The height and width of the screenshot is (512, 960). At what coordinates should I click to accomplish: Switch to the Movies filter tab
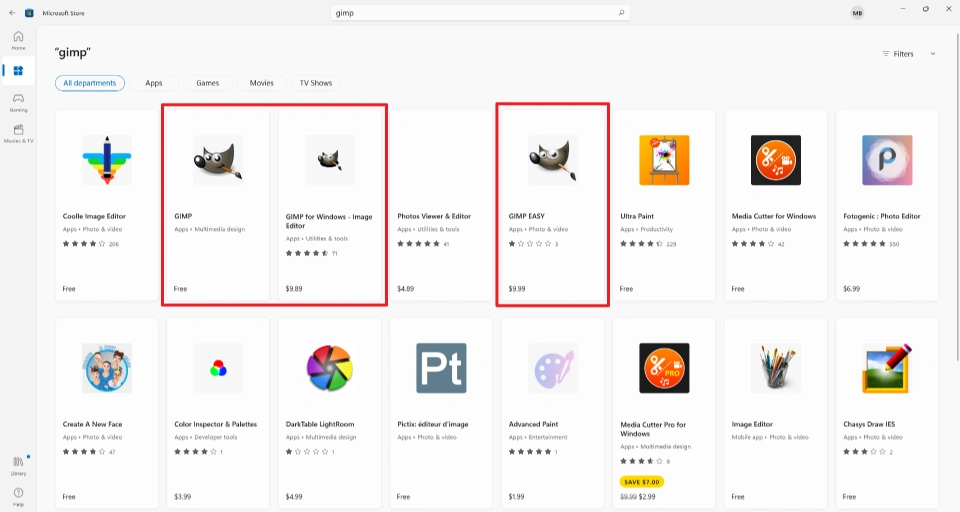[261, 83]
